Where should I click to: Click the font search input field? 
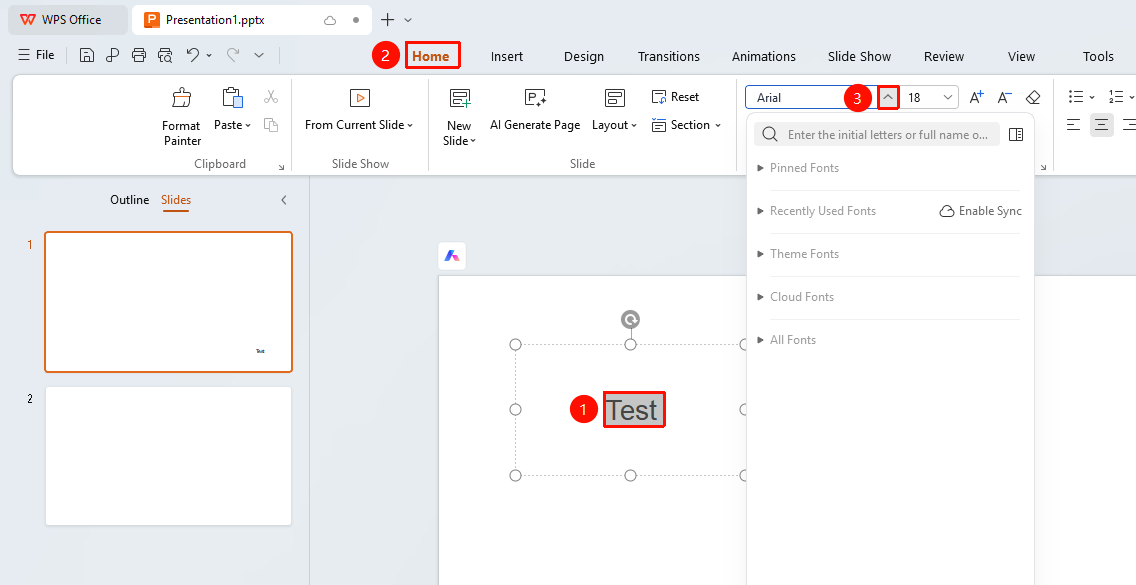877,135
